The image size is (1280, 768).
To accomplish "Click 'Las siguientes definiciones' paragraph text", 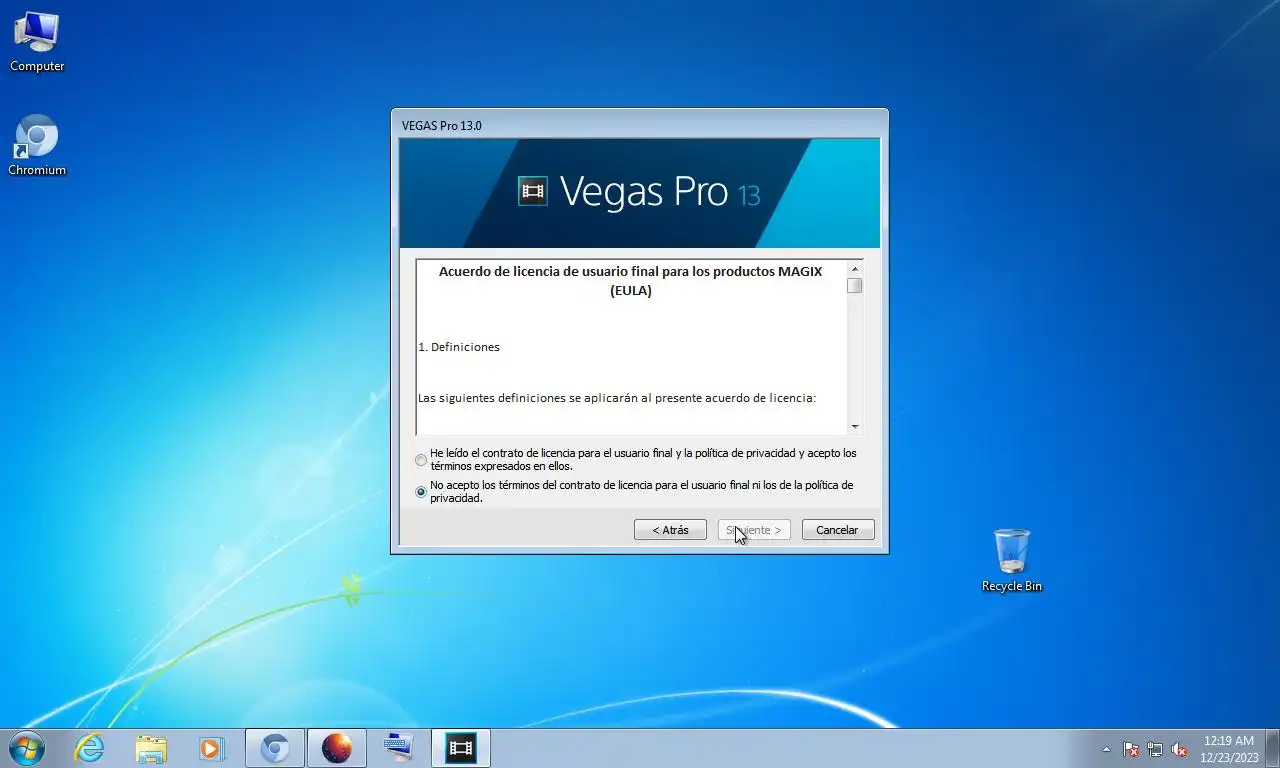I will 617,398.
